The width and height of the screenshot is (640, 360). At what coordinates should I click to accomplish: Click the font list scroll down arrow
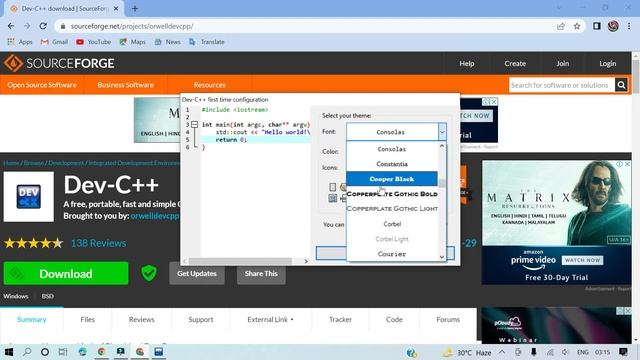pos(442,257)
